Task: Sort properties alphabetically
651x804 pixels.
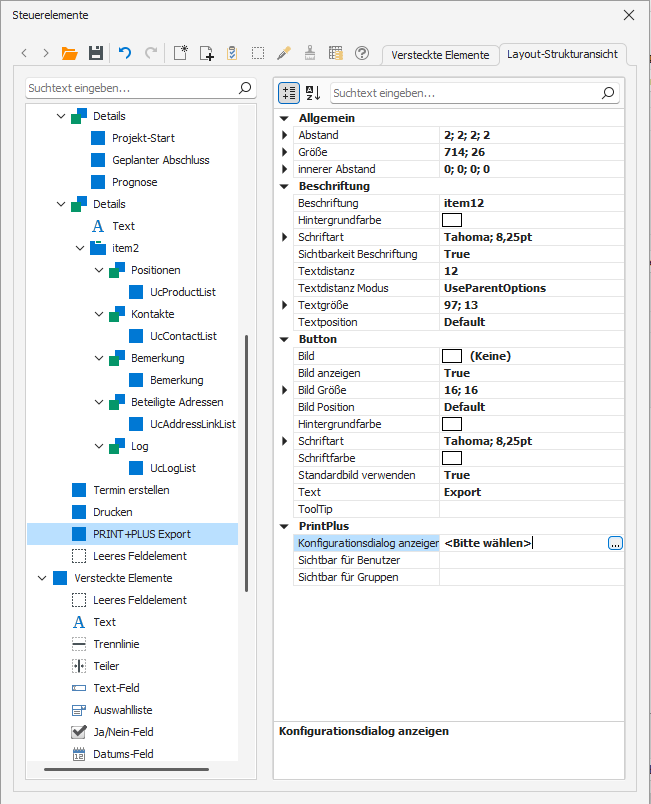Action: 313,93
